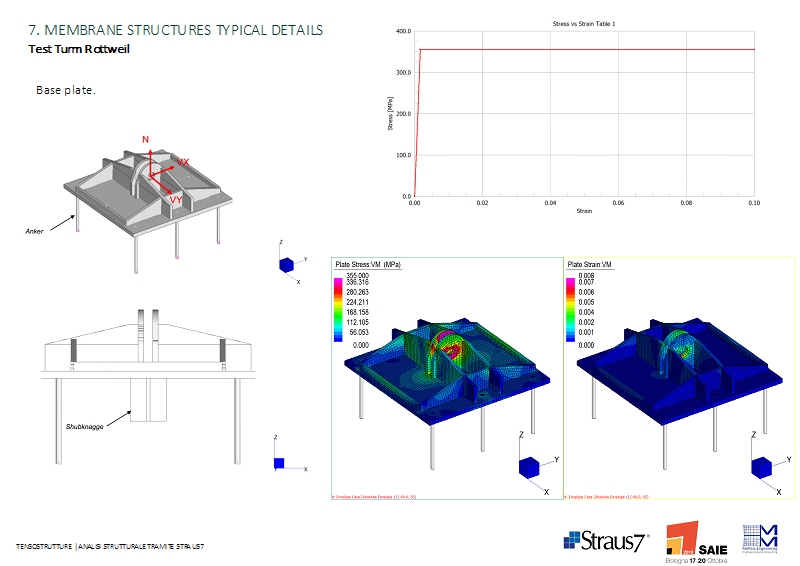Image resolution: width=800 pixels, height=566 pixels.
Task: Click the Straus7 logo in the footer
Action: (606, 540)
